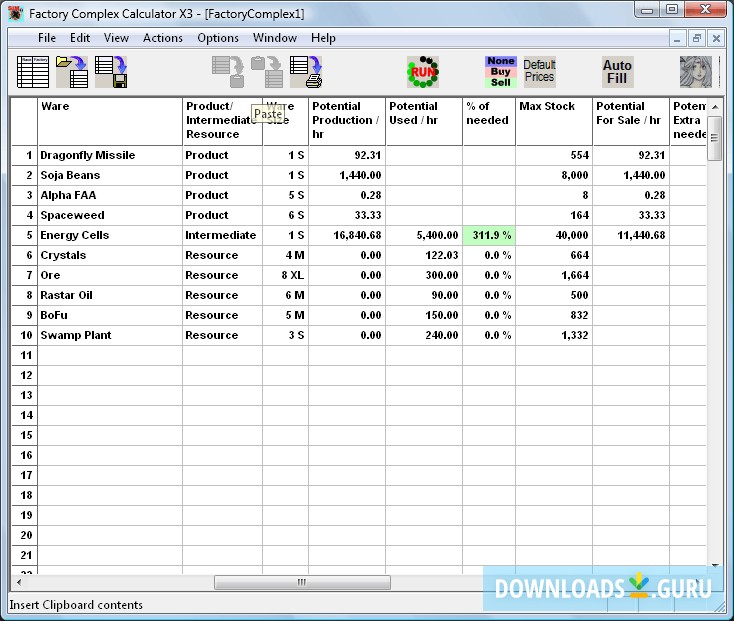Restore the inner document window

pos(697,39)
